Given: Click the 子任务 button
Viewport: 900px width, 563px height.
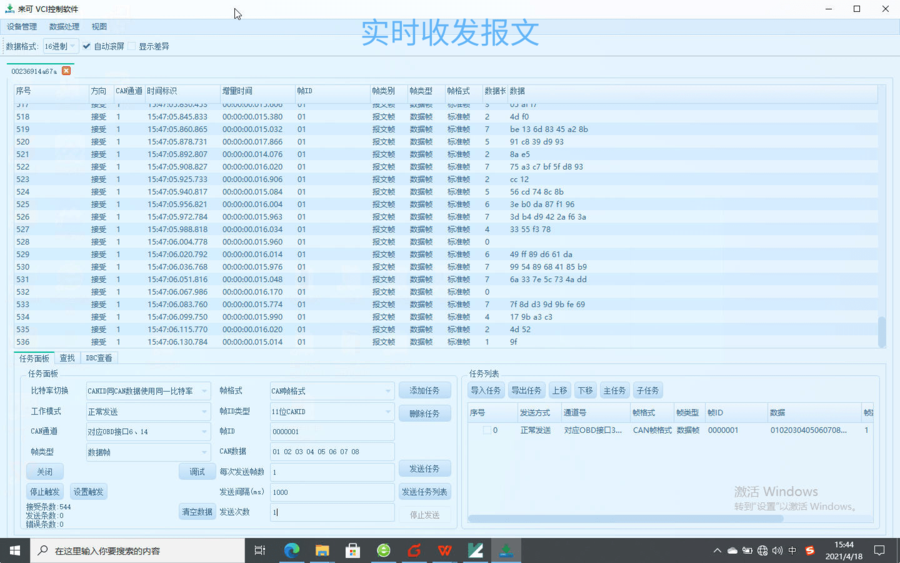Looking at the screenshot, I should pyautogui.click(x=647, y=390).
